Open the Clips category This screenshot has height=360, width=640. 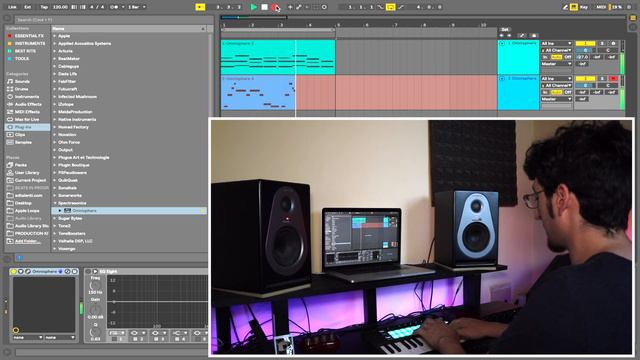pyautogui.click(x=20, y=135)
